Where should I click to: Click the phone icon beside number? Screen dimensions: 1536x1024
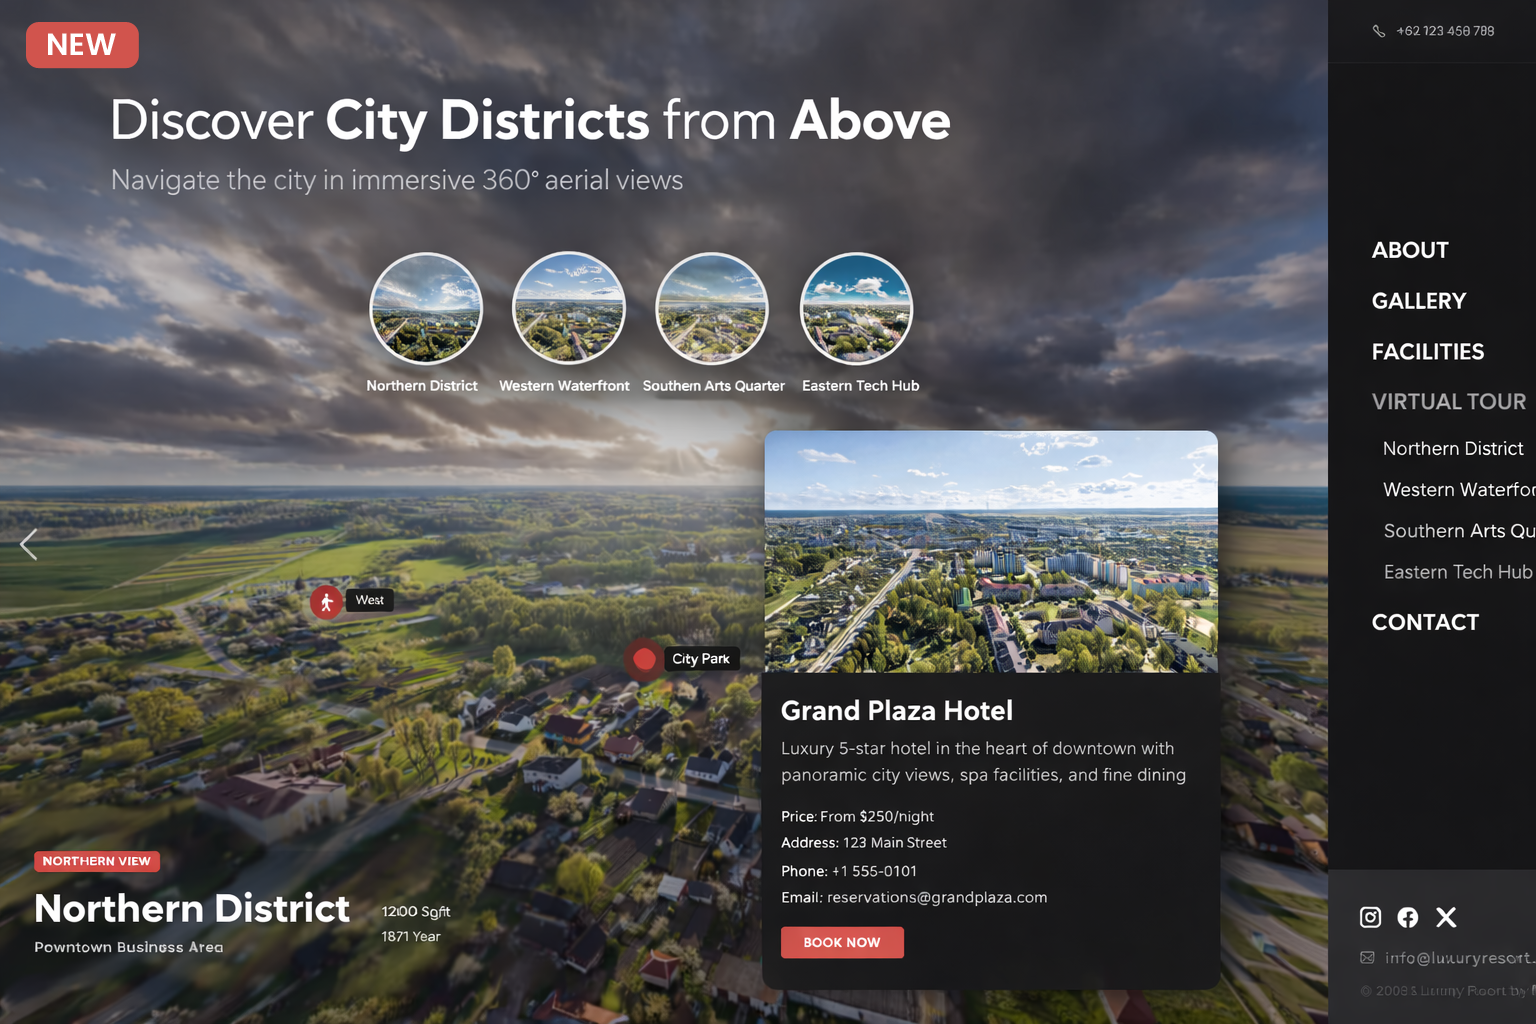click(1379, 31)
